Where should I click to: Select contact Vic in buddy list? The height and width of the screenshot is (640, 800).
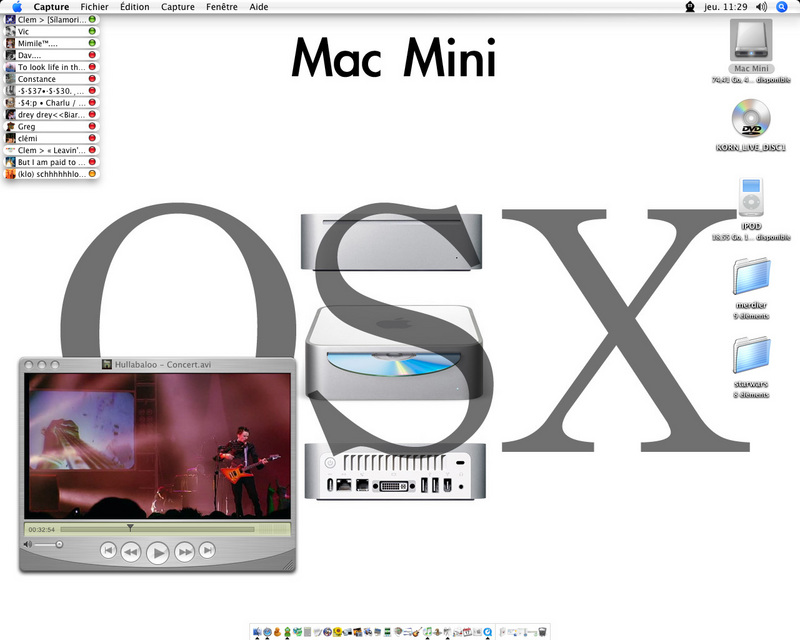pos(51,31)
